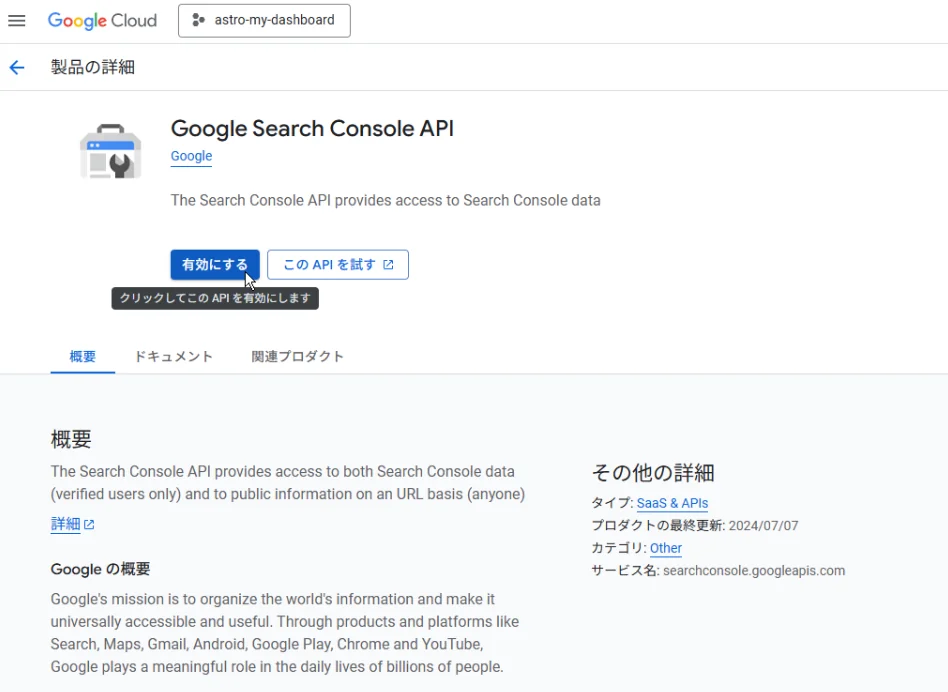Follow the 詳細 link under 概要

click(65, 525)
